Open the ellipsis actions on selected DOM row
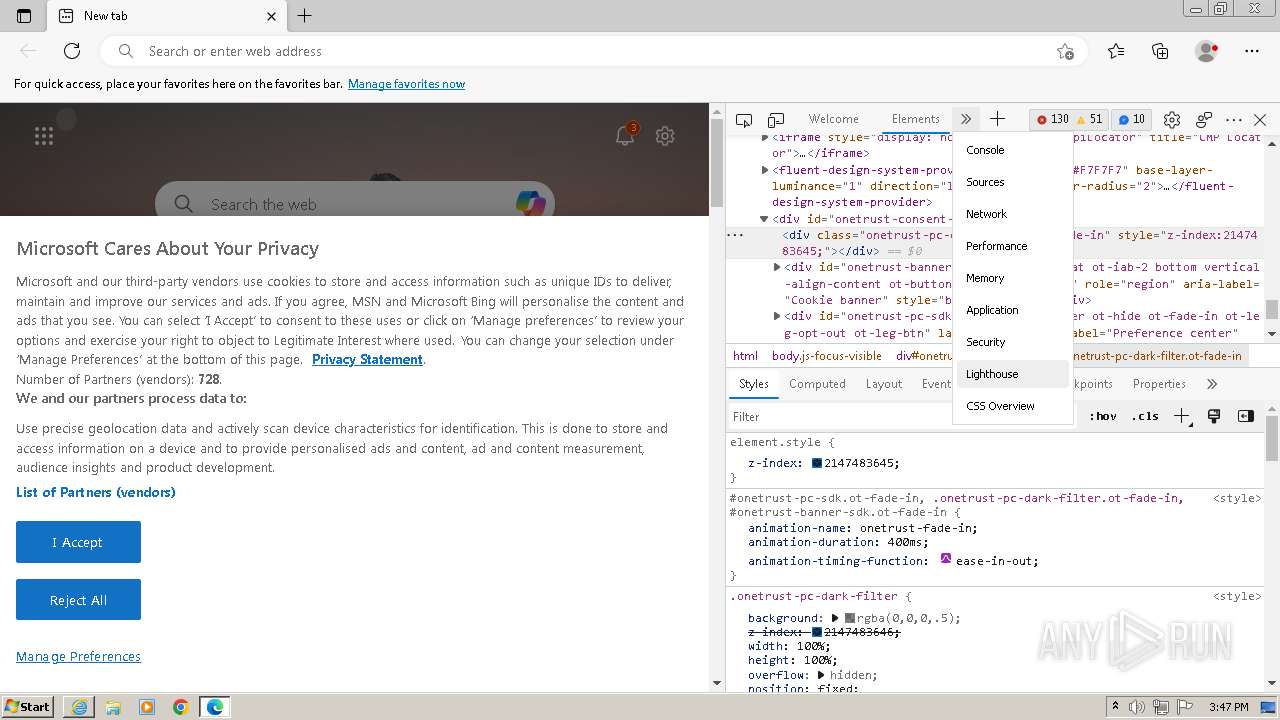Image resolution: width=1280 pixels, height=720 pixels. point(735,235)
